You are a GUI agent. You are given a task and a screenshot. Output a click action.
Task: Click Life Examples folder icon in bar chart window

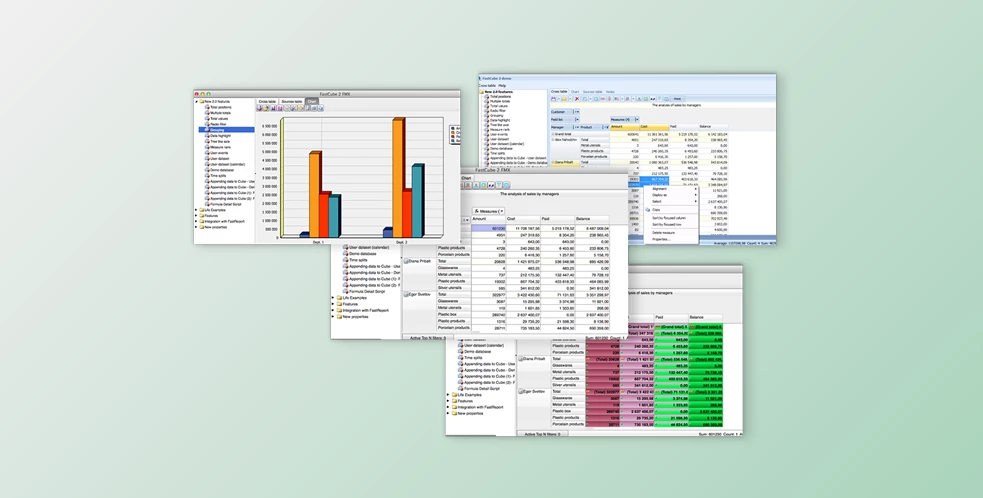click(x=201, y=210)
